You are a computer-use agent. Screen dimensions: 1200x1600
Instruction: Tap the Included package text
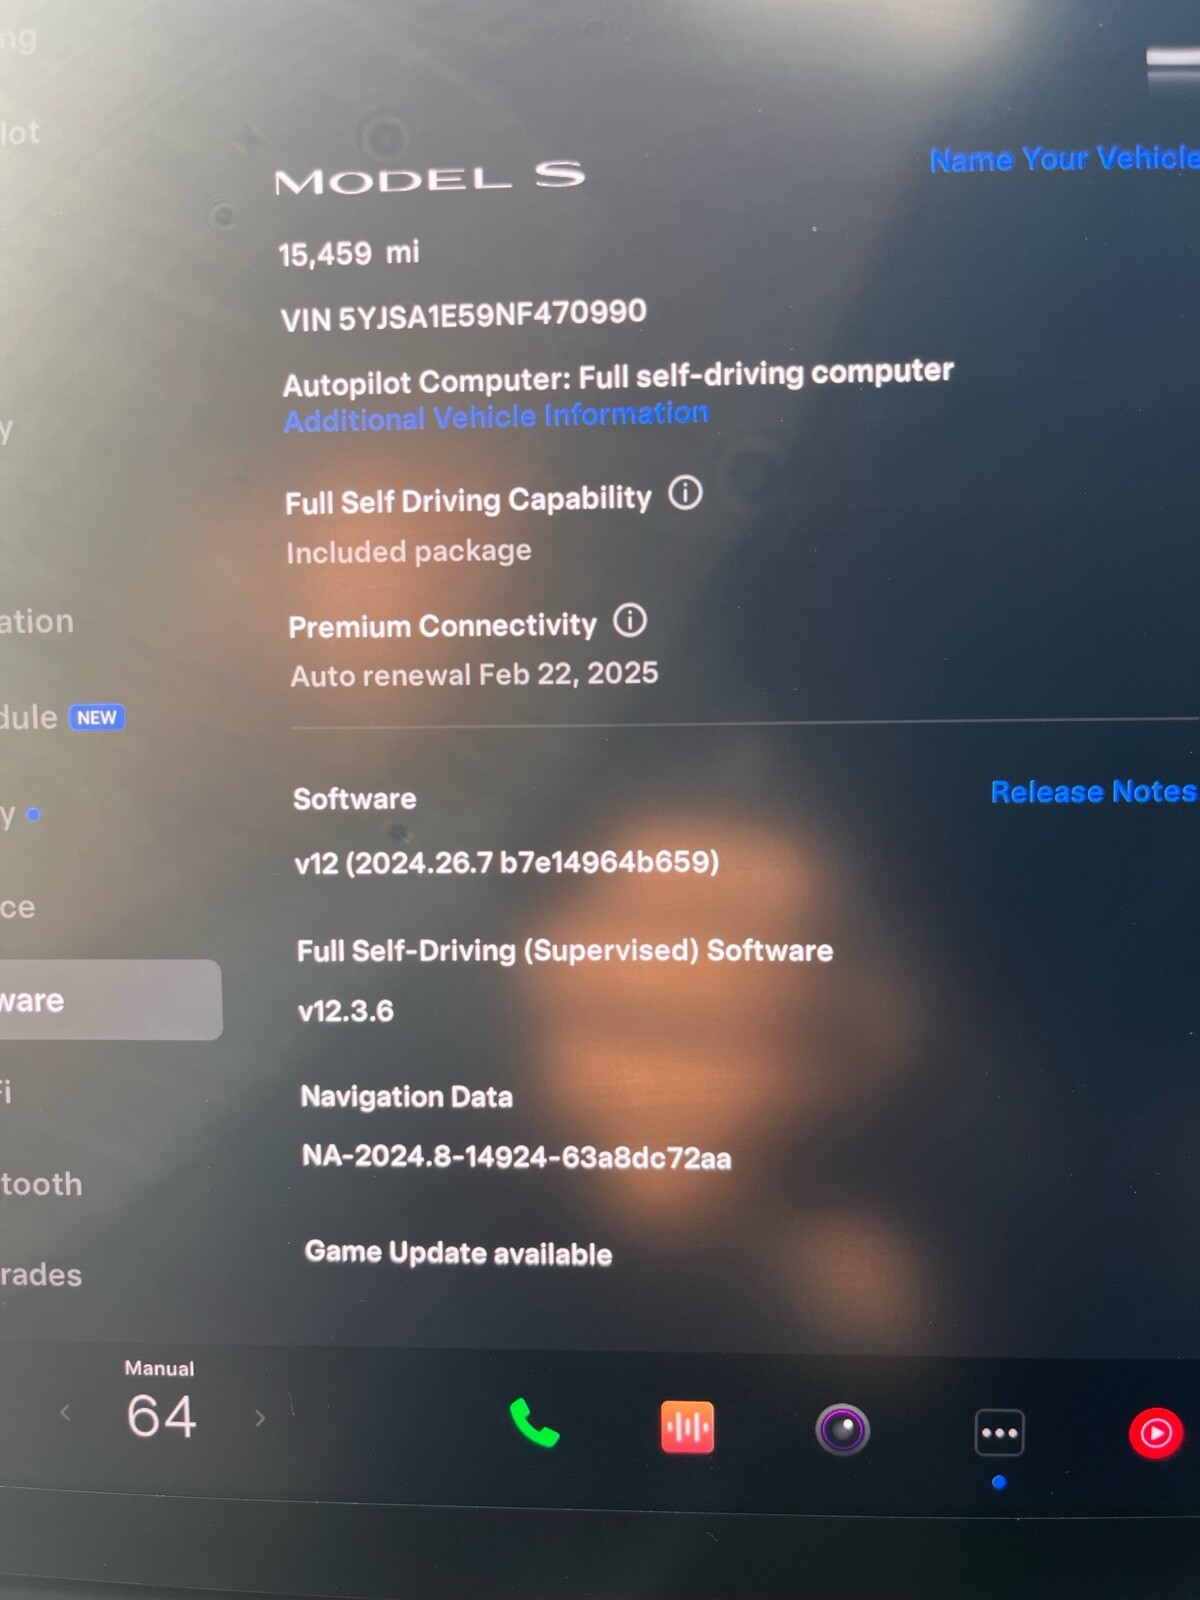click(409, 551)
